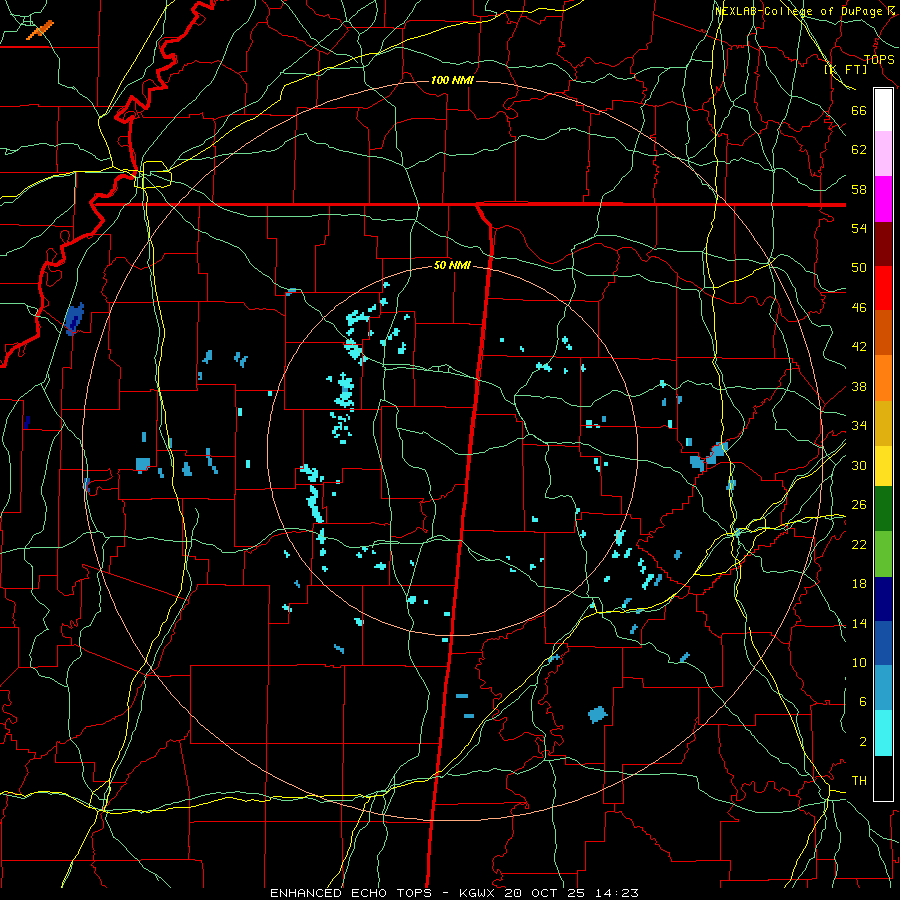Click the '20 OCT 25' date in the caption
Image resolution: width=900 pixels, height=900 pixels.
click(x=544, y=893)
